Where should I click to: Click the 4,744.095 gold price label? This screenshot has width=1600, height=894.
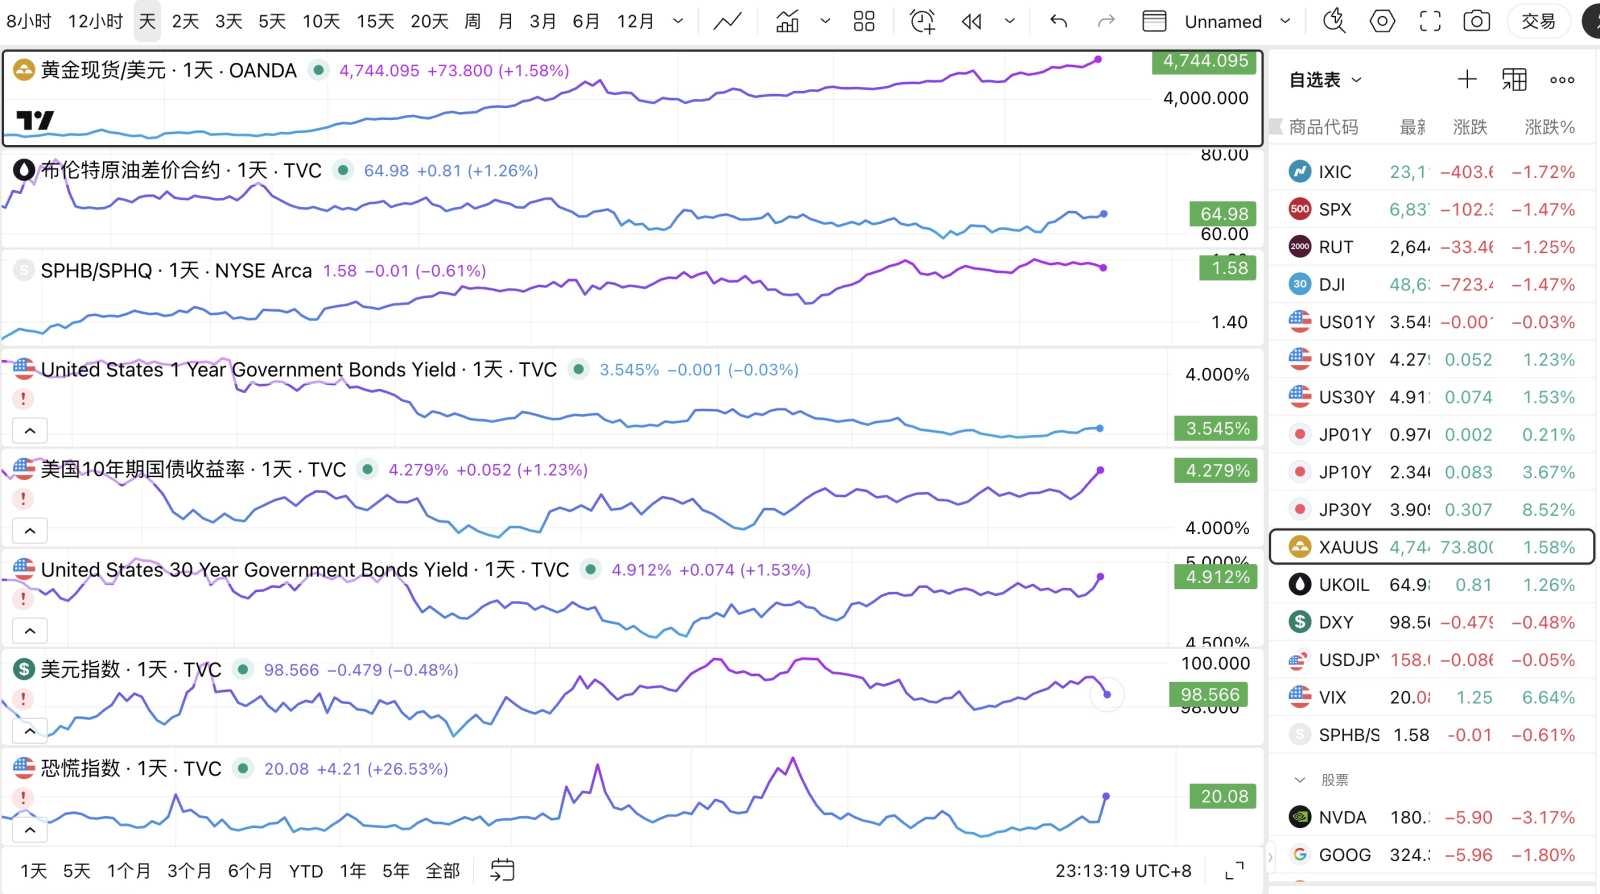tap(1206, 61)
